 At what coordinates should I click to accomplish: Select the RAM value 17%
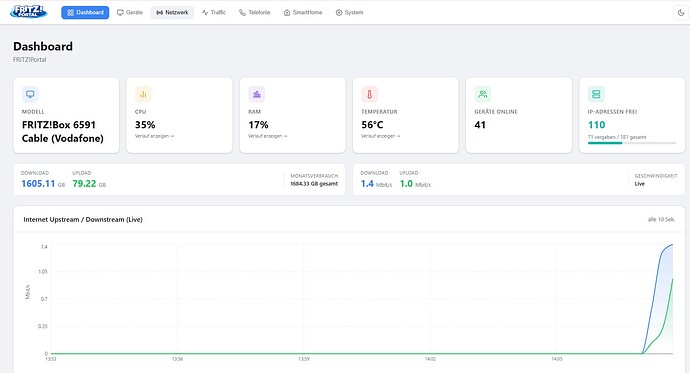tap(258, 125)
